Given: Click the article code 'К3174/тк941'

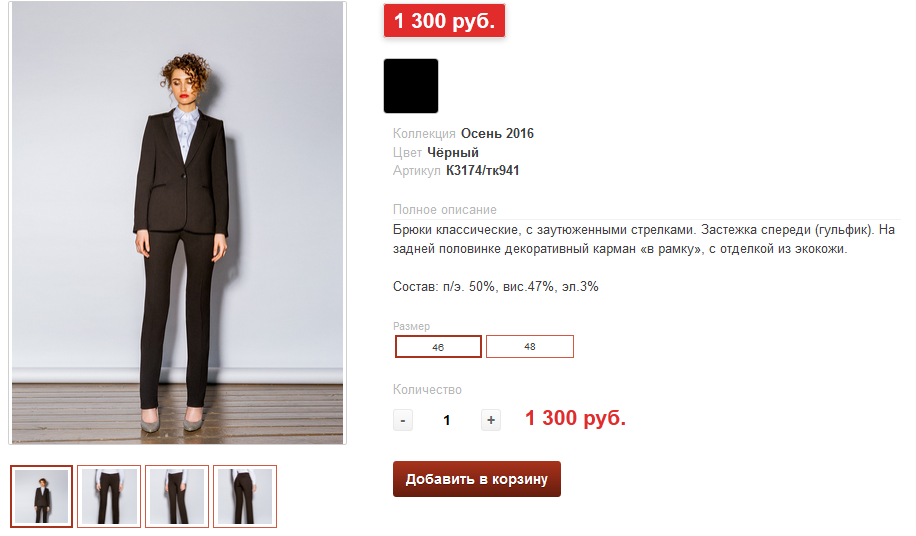Looking at the screenshot, I should click(x=482, y=171).
